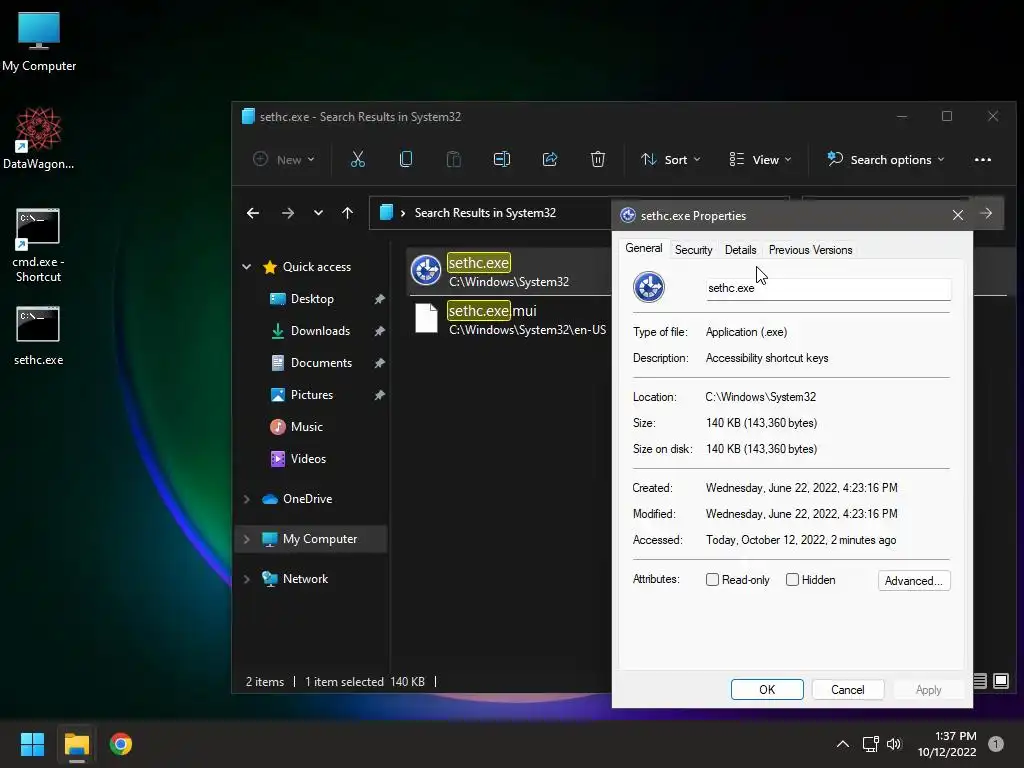
Task: Click the OK button in Properties
Action: point(767,690)
